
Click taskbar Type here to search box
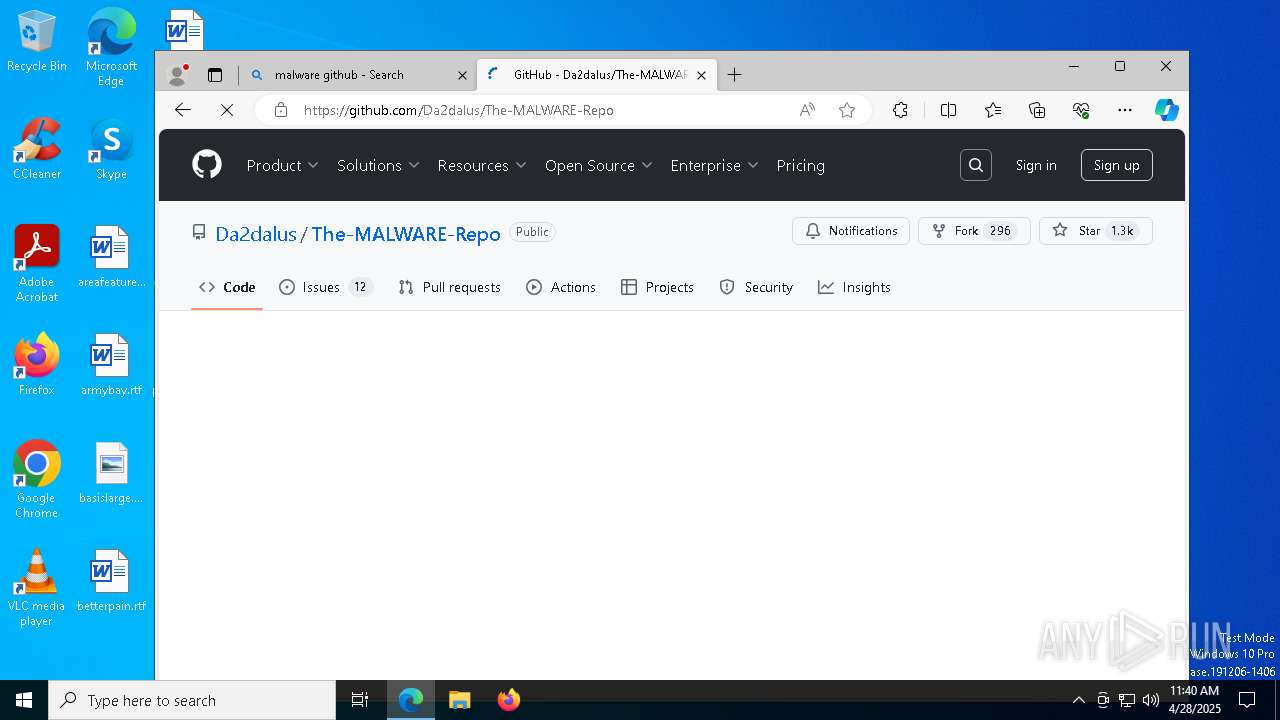click(192, 700)
